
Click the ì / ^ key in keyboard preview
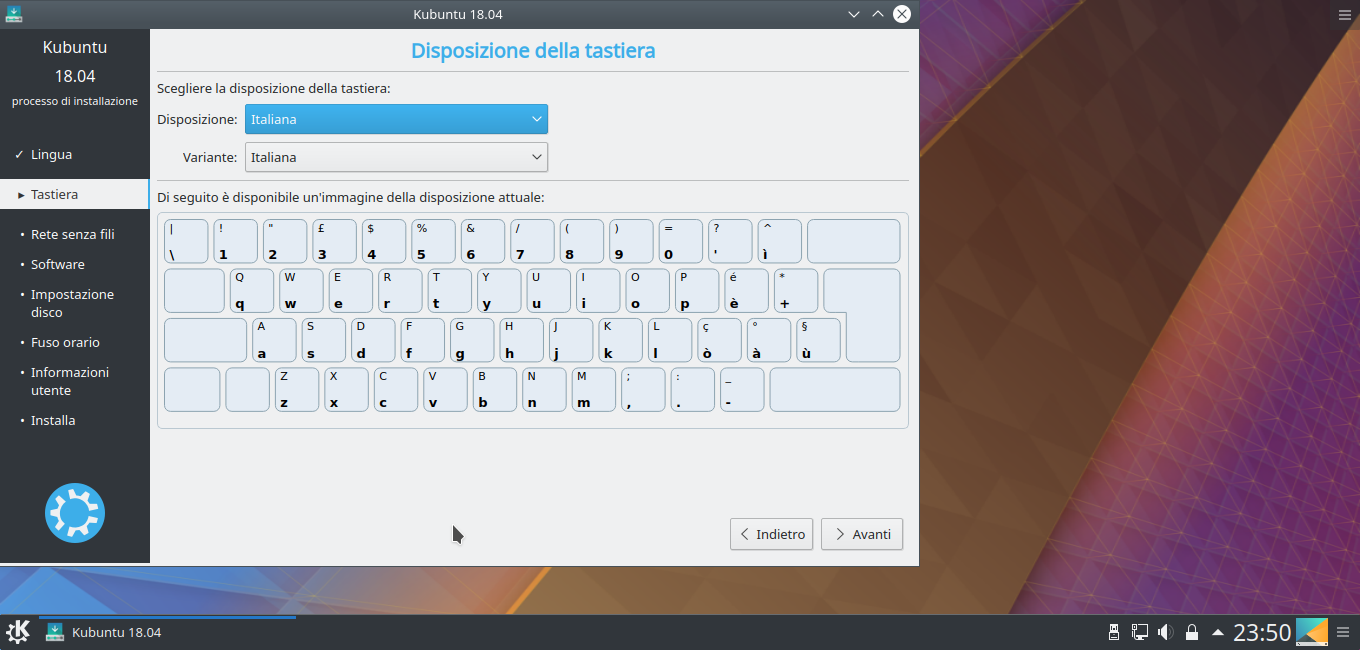[x=780, y=241]
